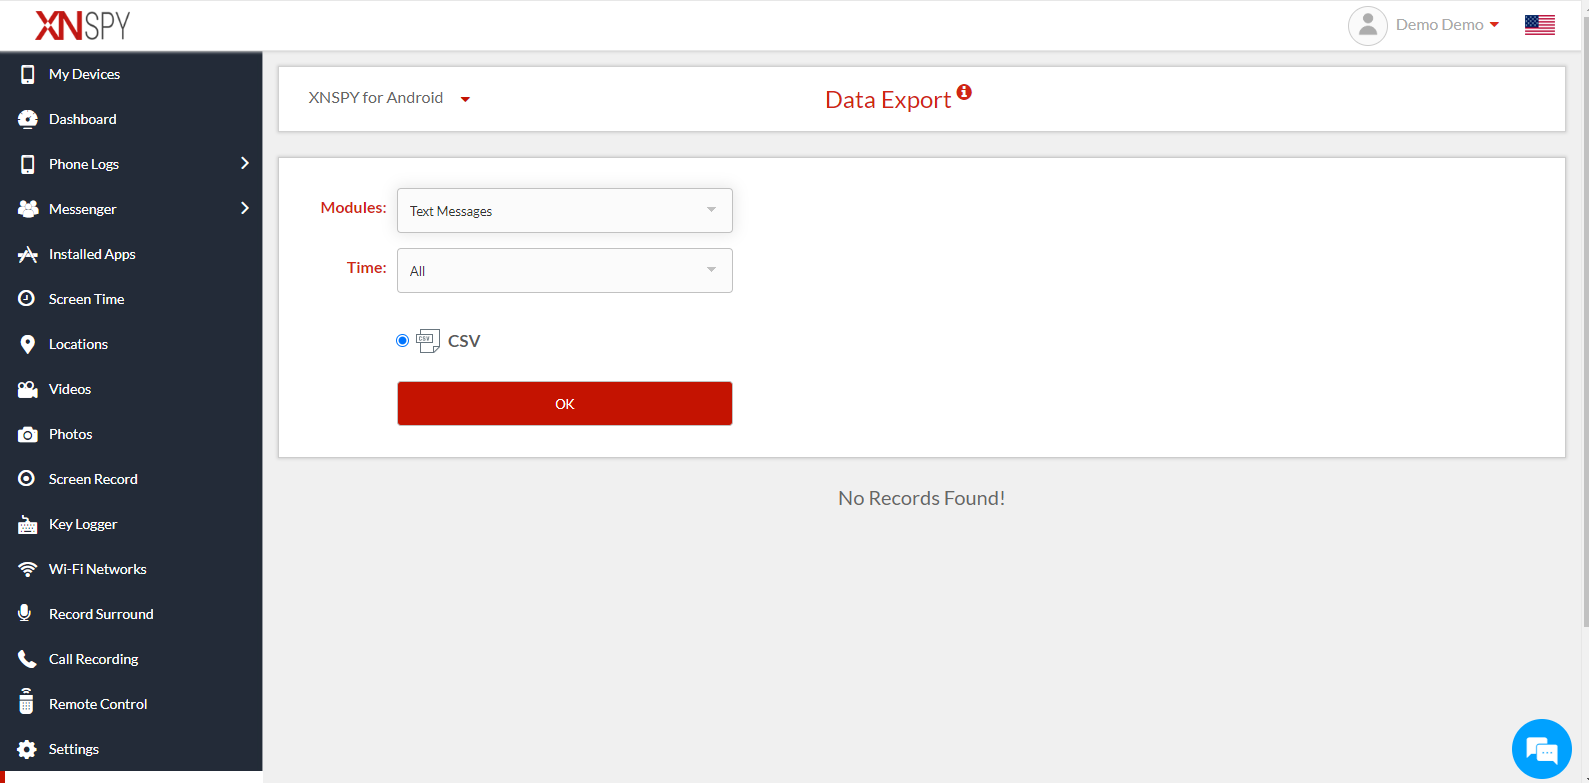Click the Call Recording phone icon
Screen dimensions: 1589x783
[27, 659]
